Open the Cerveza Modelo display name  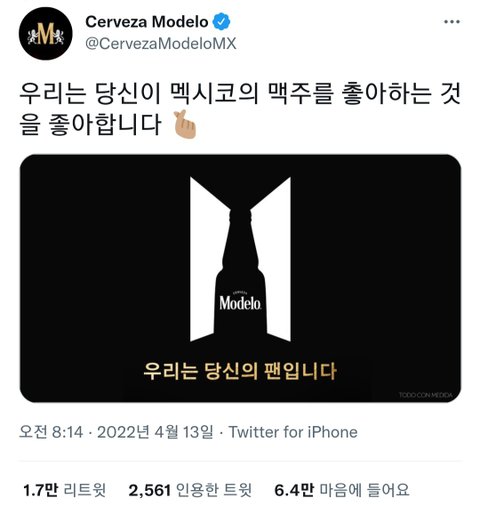pyautogui.click(x=147, y=22)
